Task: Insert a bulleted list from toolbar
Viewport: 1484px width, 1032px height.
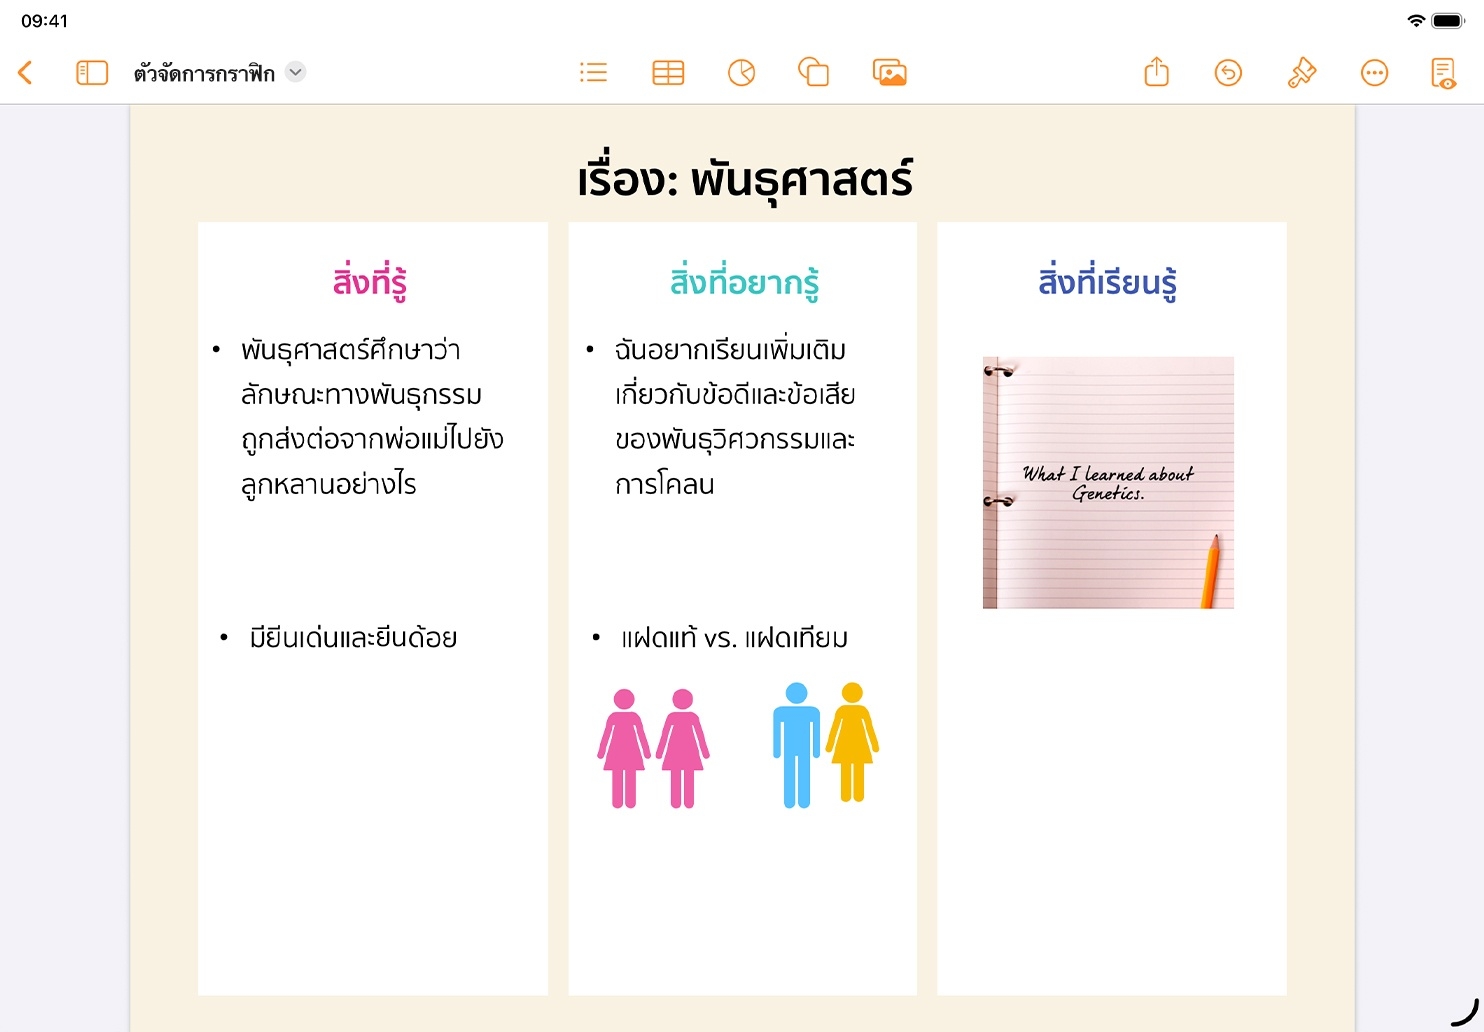Action: tap(593, 72)
